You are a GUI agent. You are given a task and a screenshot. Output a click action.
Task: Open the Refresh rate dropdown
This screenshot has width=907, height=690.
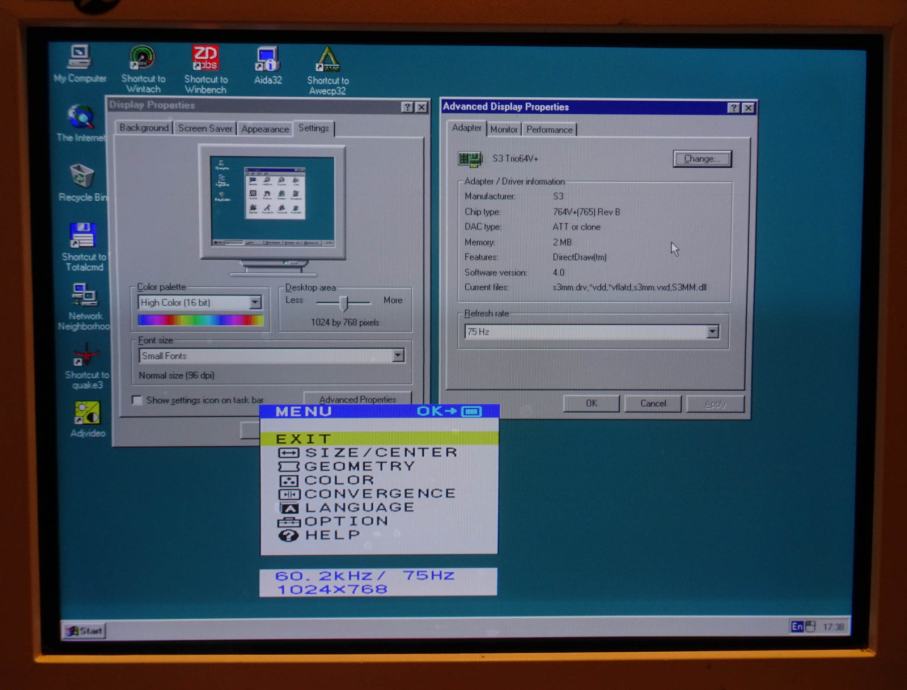713,331
